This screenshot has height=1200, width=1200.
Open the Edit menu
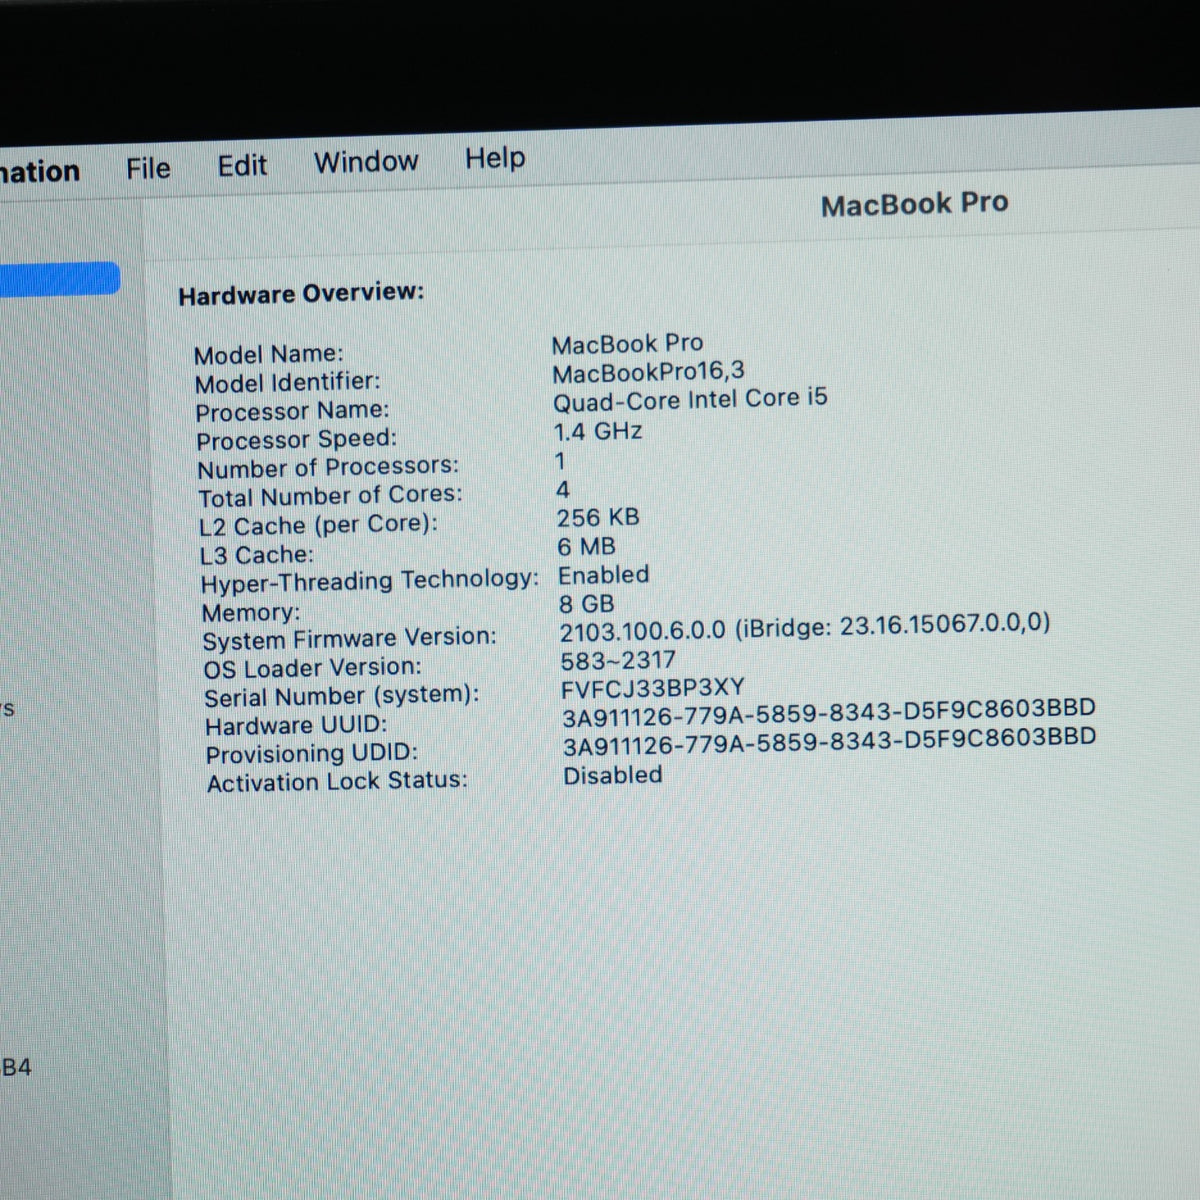[242, 165]
